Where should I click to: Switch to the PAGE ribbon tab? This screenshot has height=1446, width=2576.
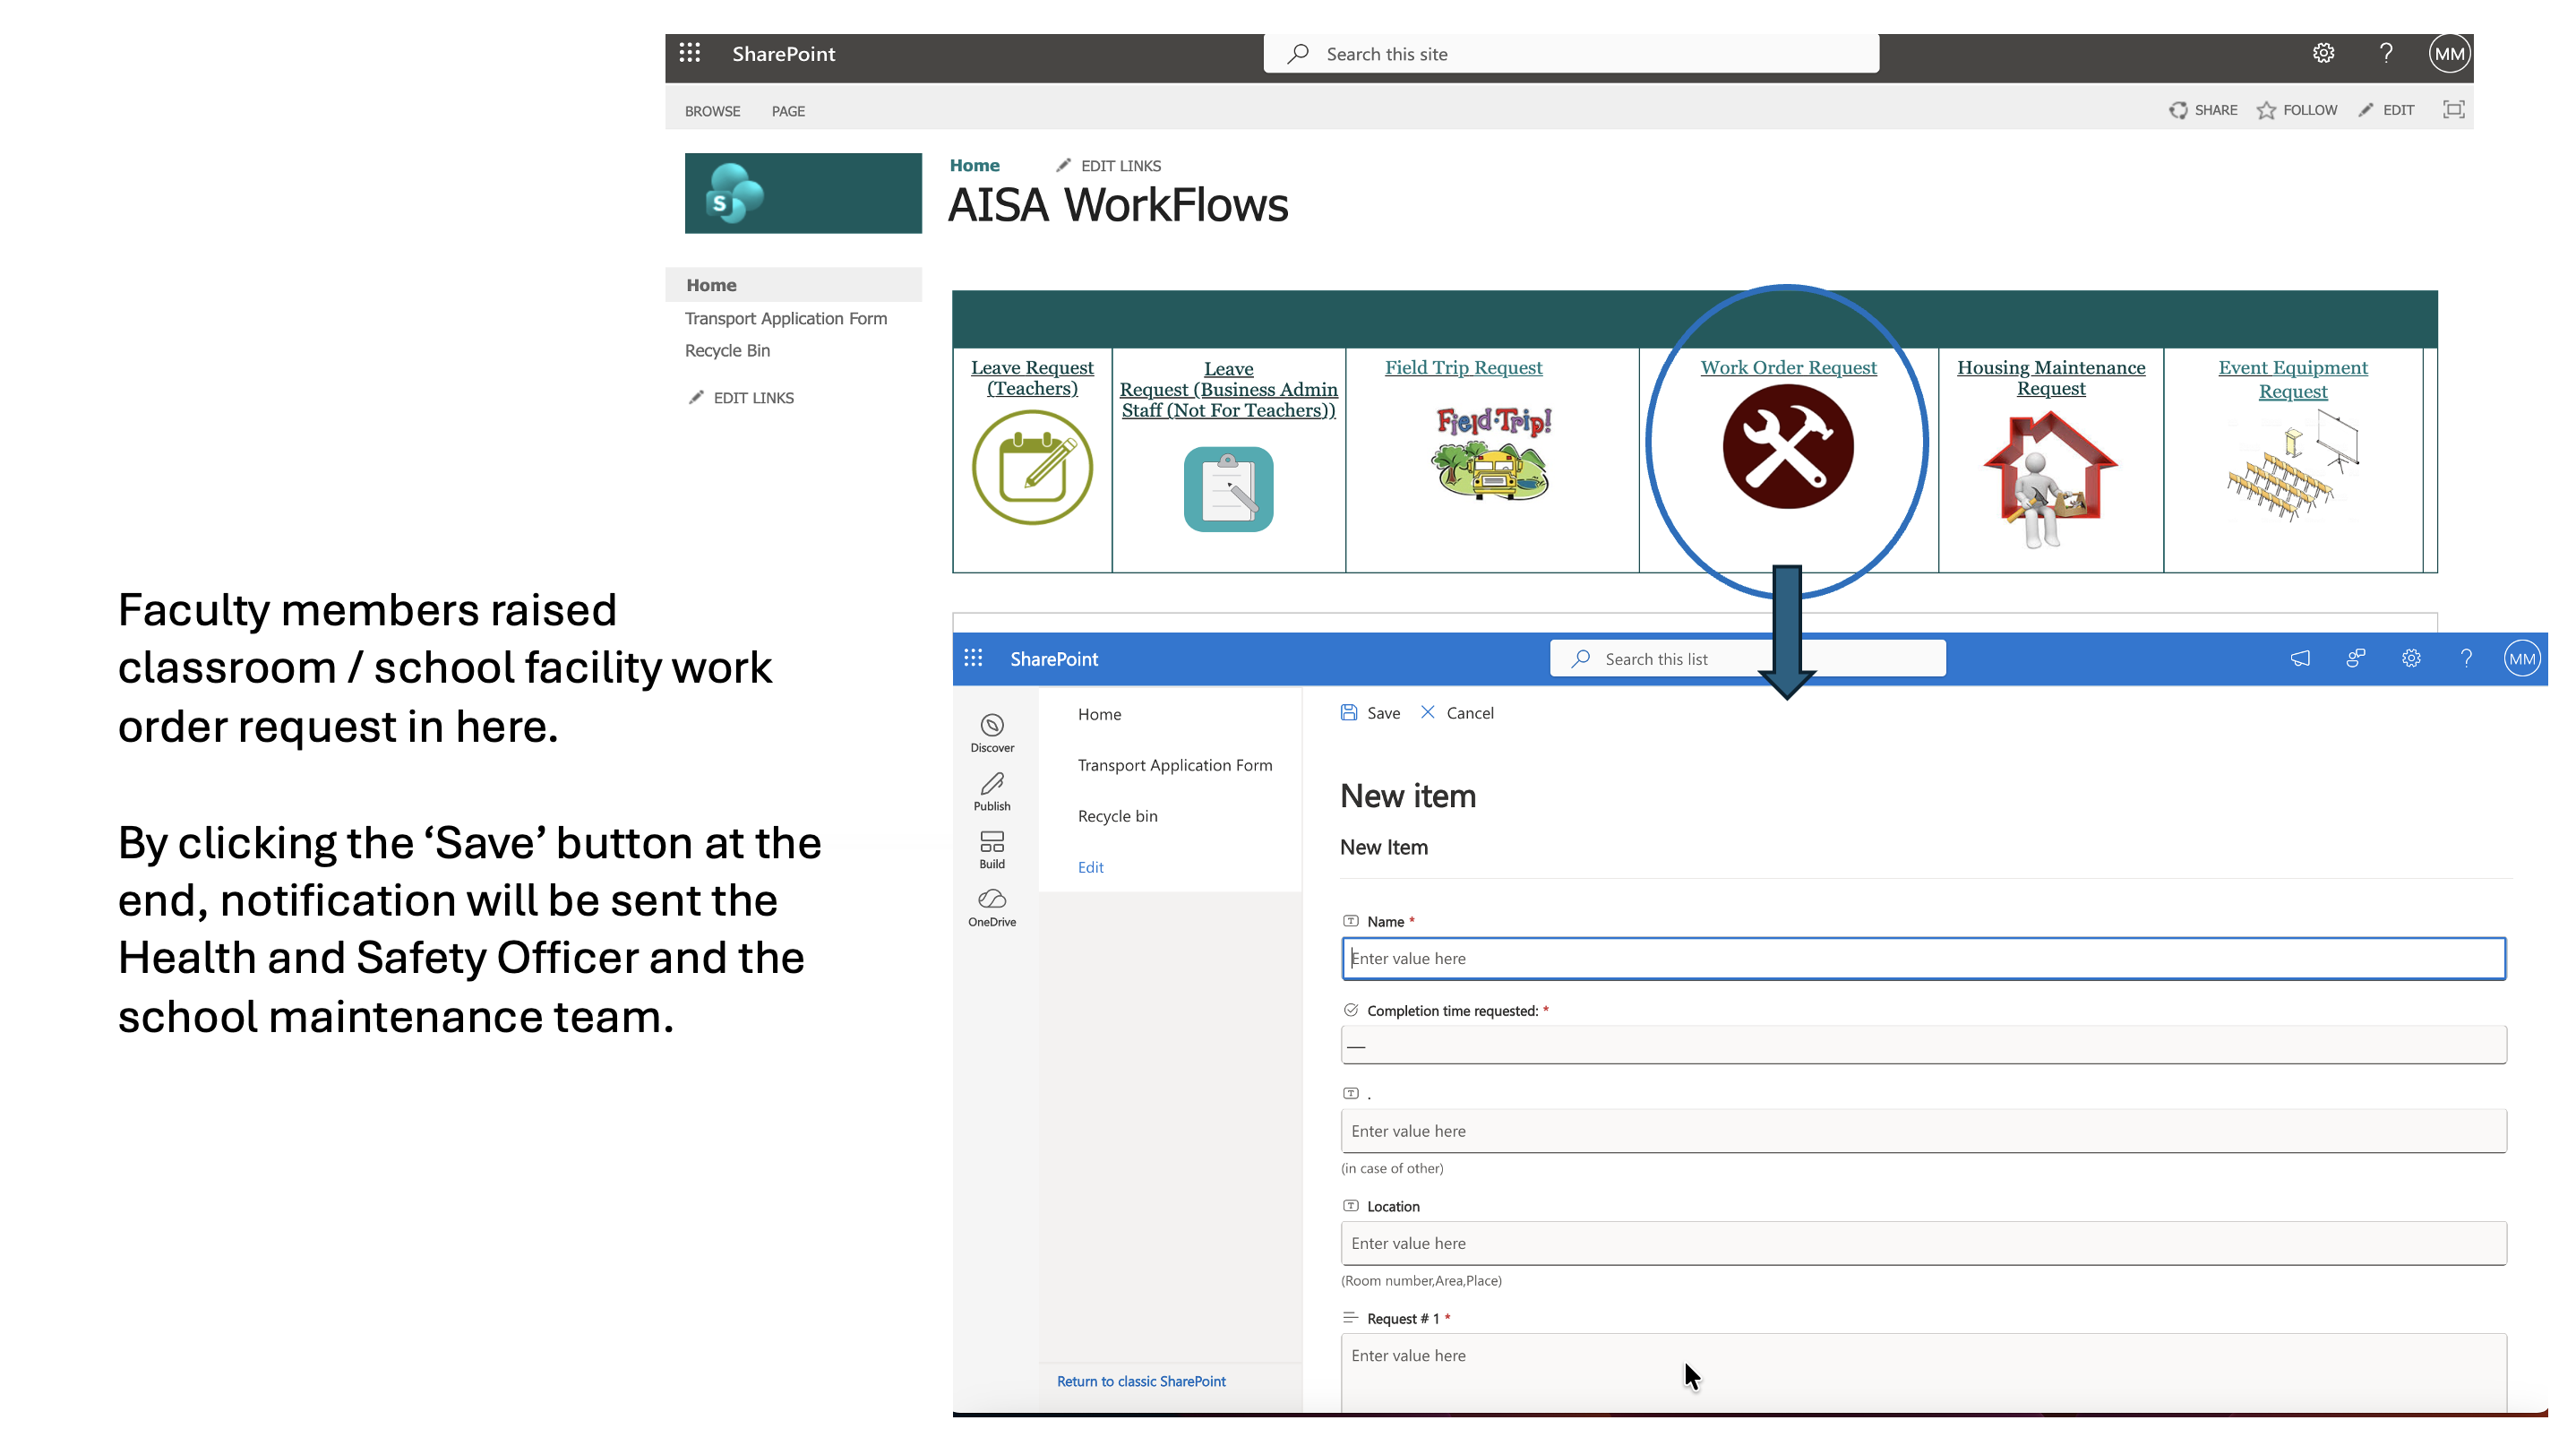tap(788, 111)
